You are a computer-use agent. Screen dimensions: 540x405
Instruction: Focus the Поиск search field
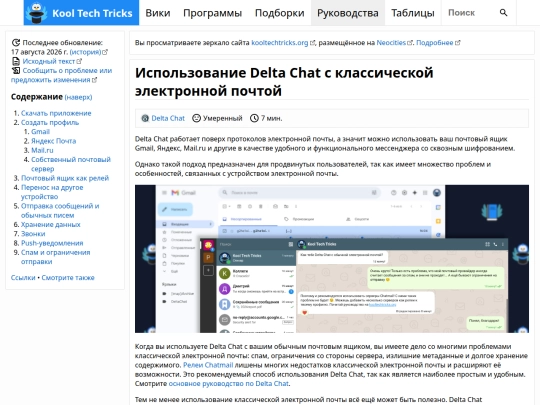point(470,13)
